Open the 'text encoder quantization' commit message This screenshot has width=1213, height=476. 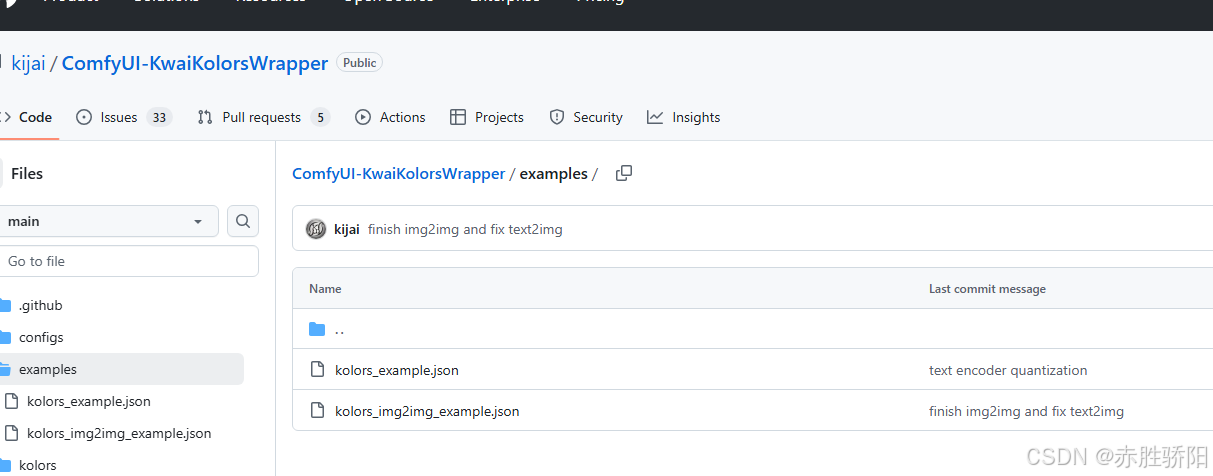click(x=1008, y=370)
